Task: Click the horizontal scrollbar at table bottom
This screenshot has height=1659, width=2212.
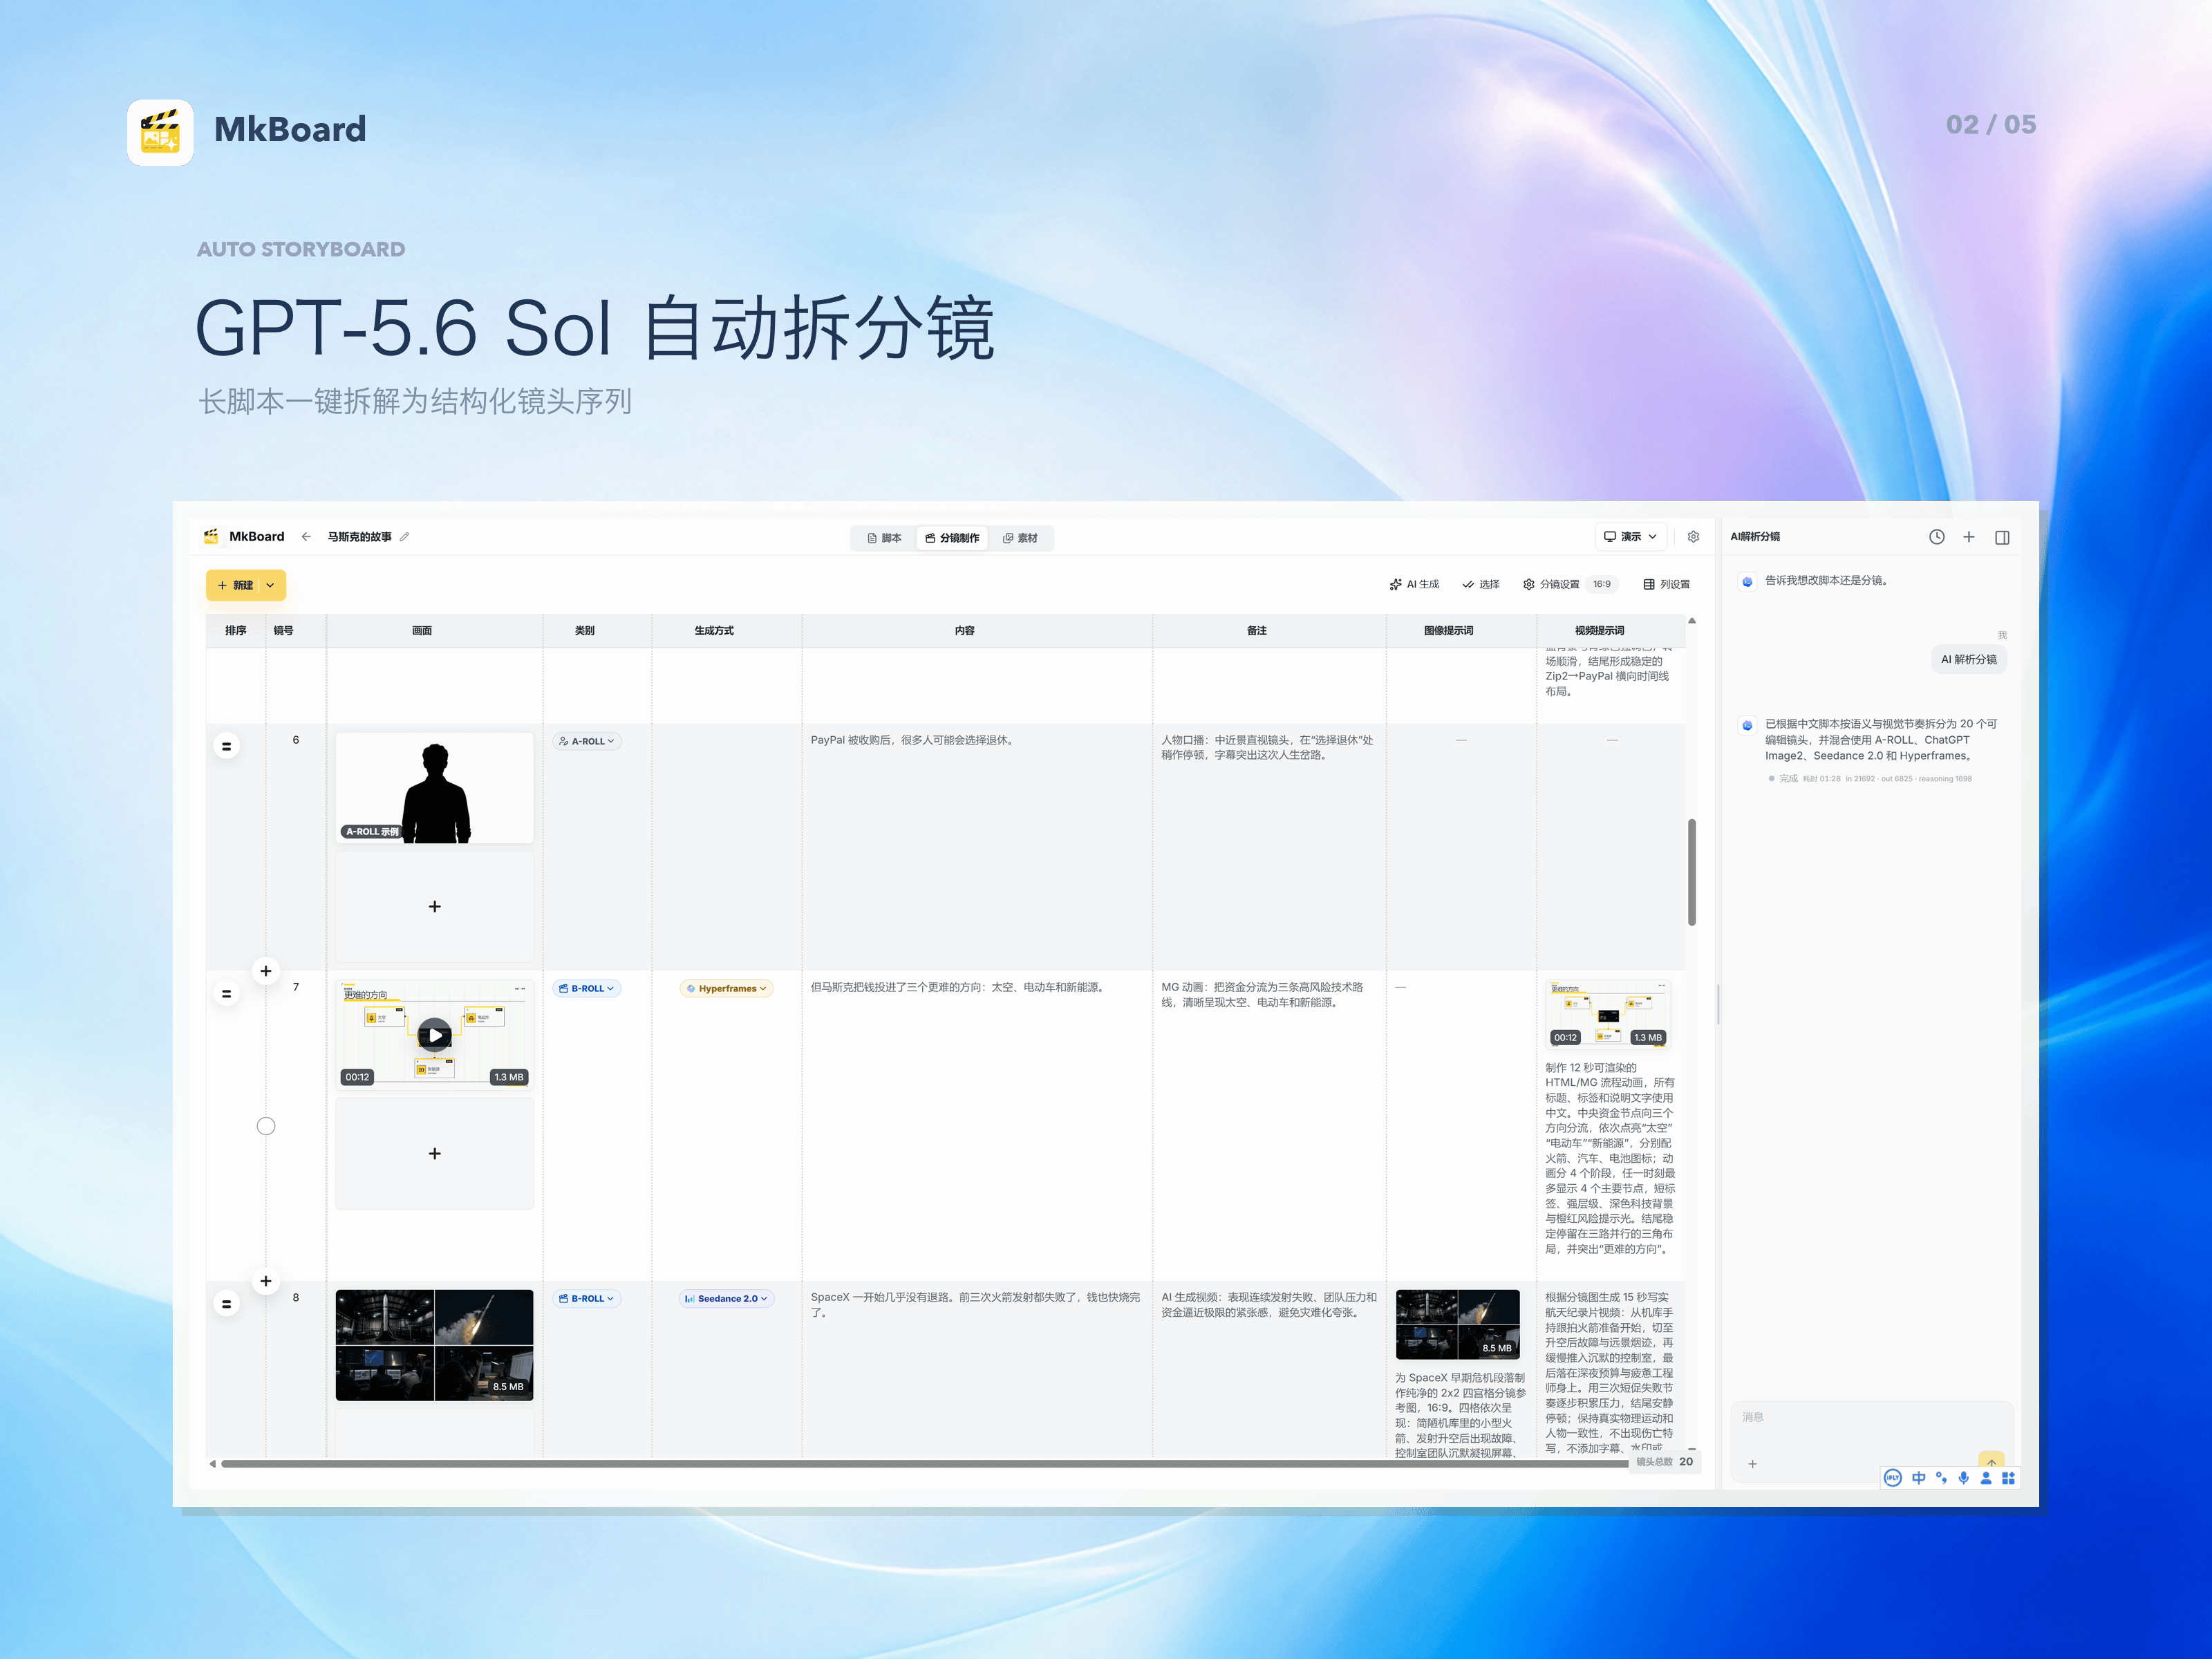Action: click(924, 1464)
